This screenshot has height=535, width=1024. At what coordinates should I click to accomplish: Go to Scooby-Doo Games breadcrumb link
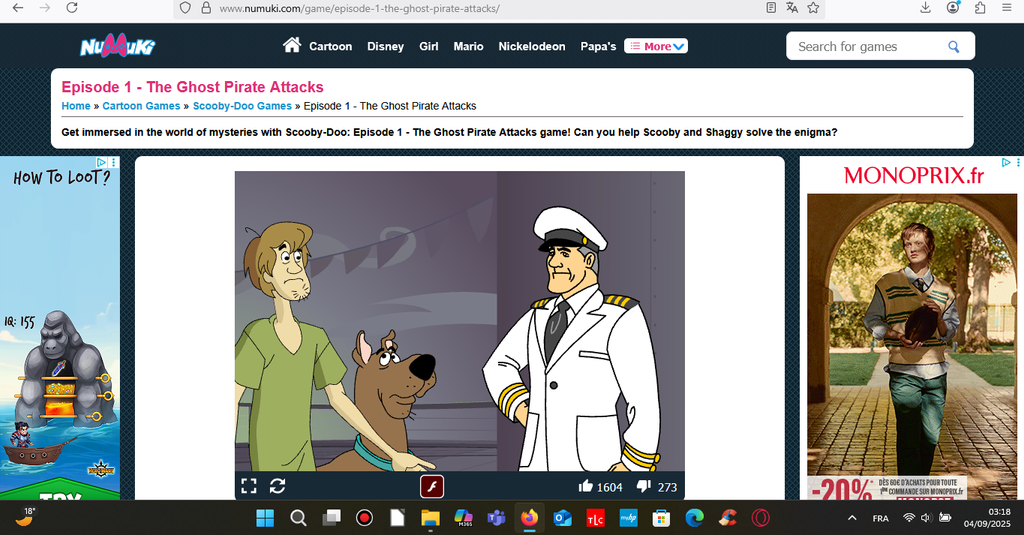click(x=242, y=106)
